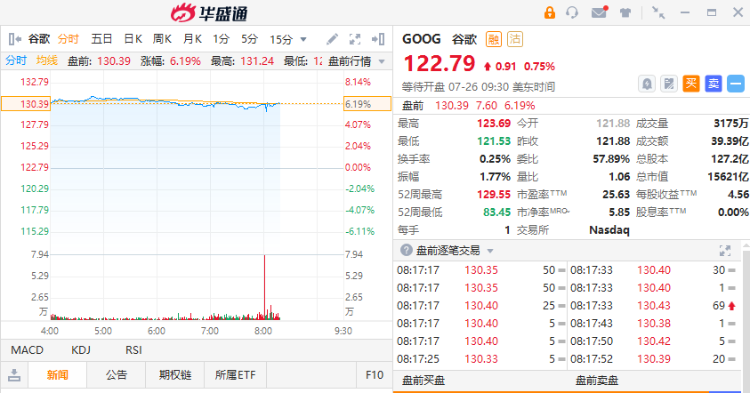Download icon beside the news tab
750x393 pixels.
pyautogui.click(x=14, y=375)
